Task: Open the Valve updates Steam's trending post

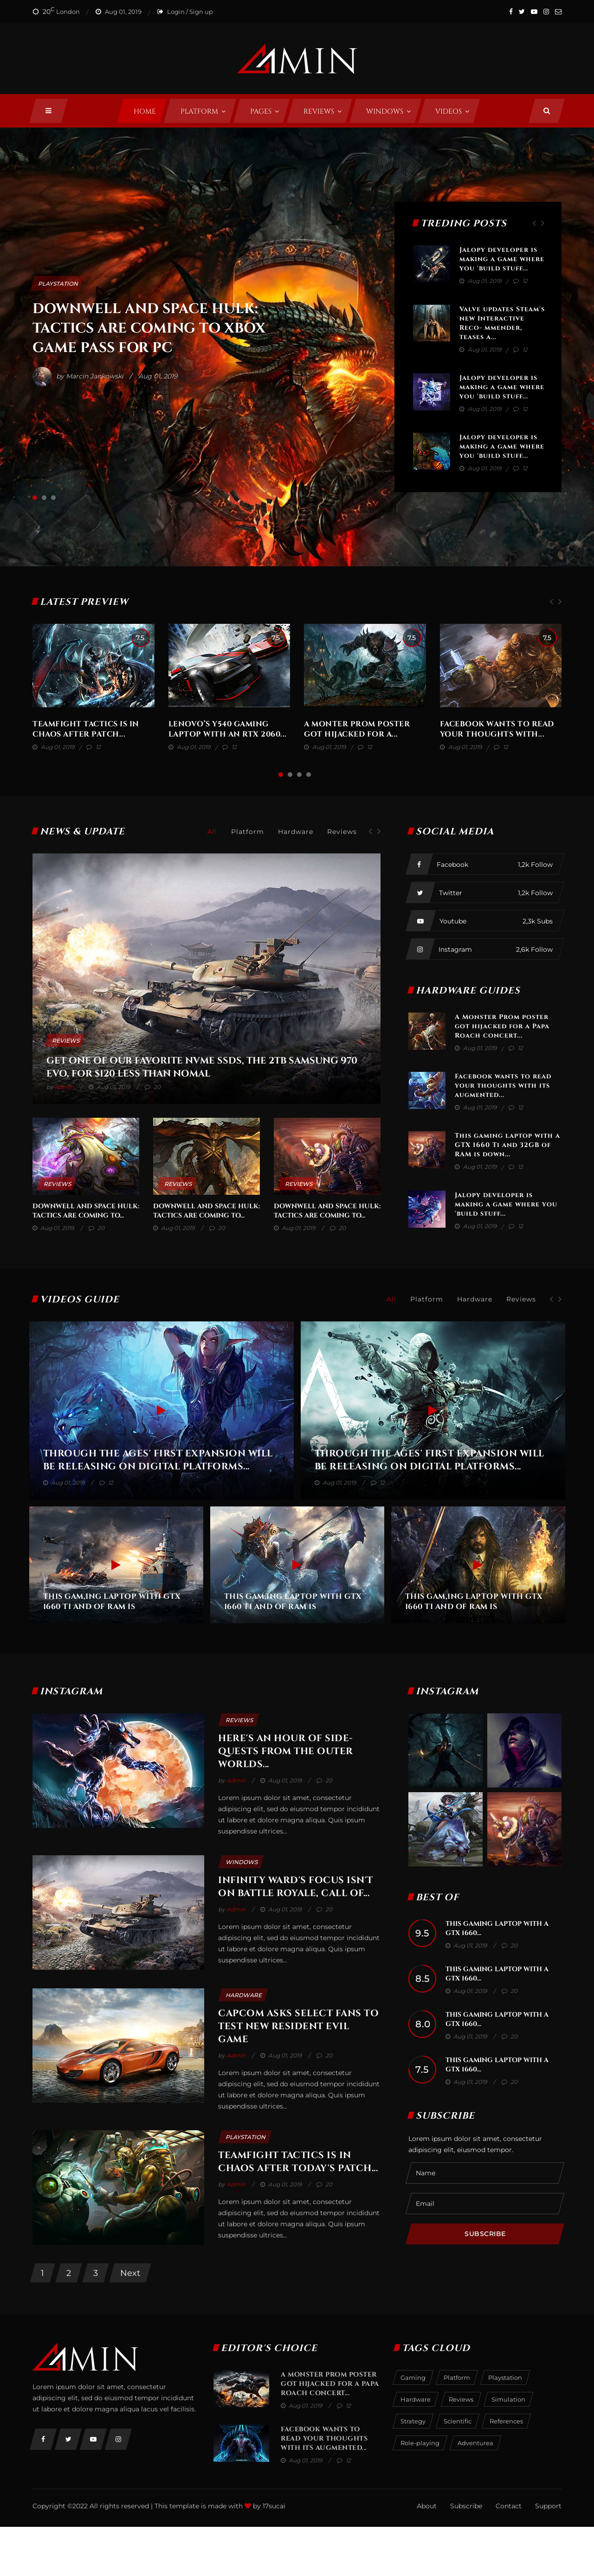Action: tap(502, 323)
